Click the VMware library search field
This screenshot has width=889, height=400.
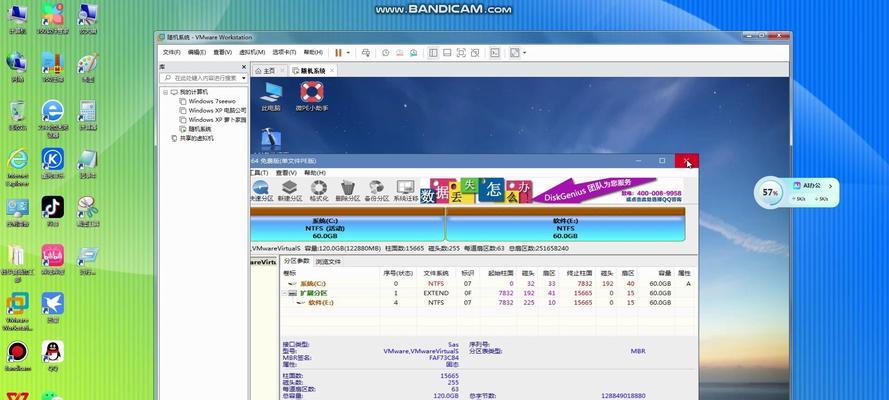coord(202,78)
